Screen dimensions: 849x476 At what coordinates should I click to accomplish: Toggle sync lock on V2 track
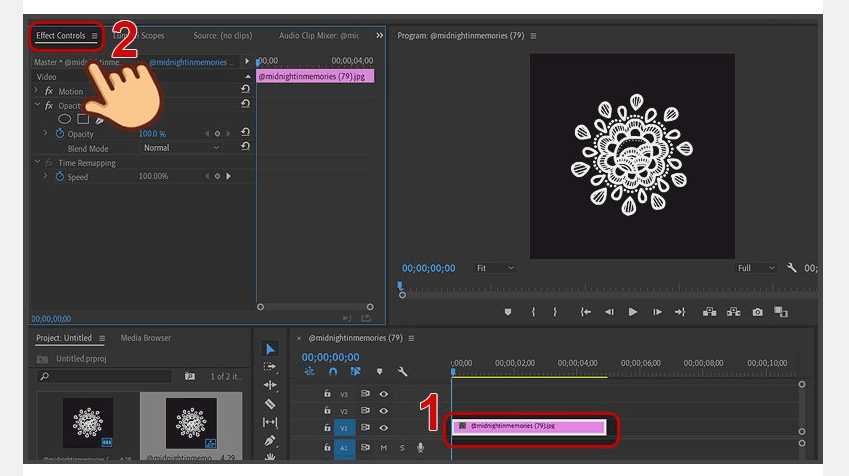coord(365,410)
